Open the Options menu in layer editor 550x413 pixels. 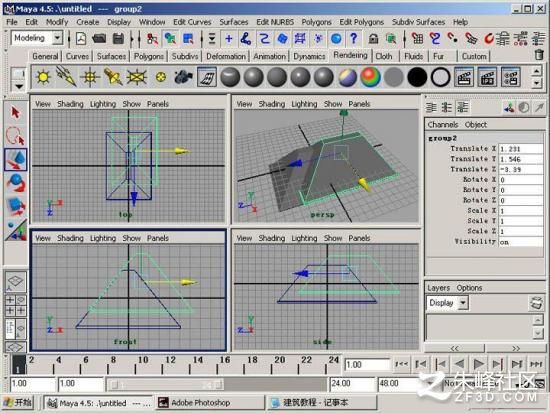(x=469, y=288)
